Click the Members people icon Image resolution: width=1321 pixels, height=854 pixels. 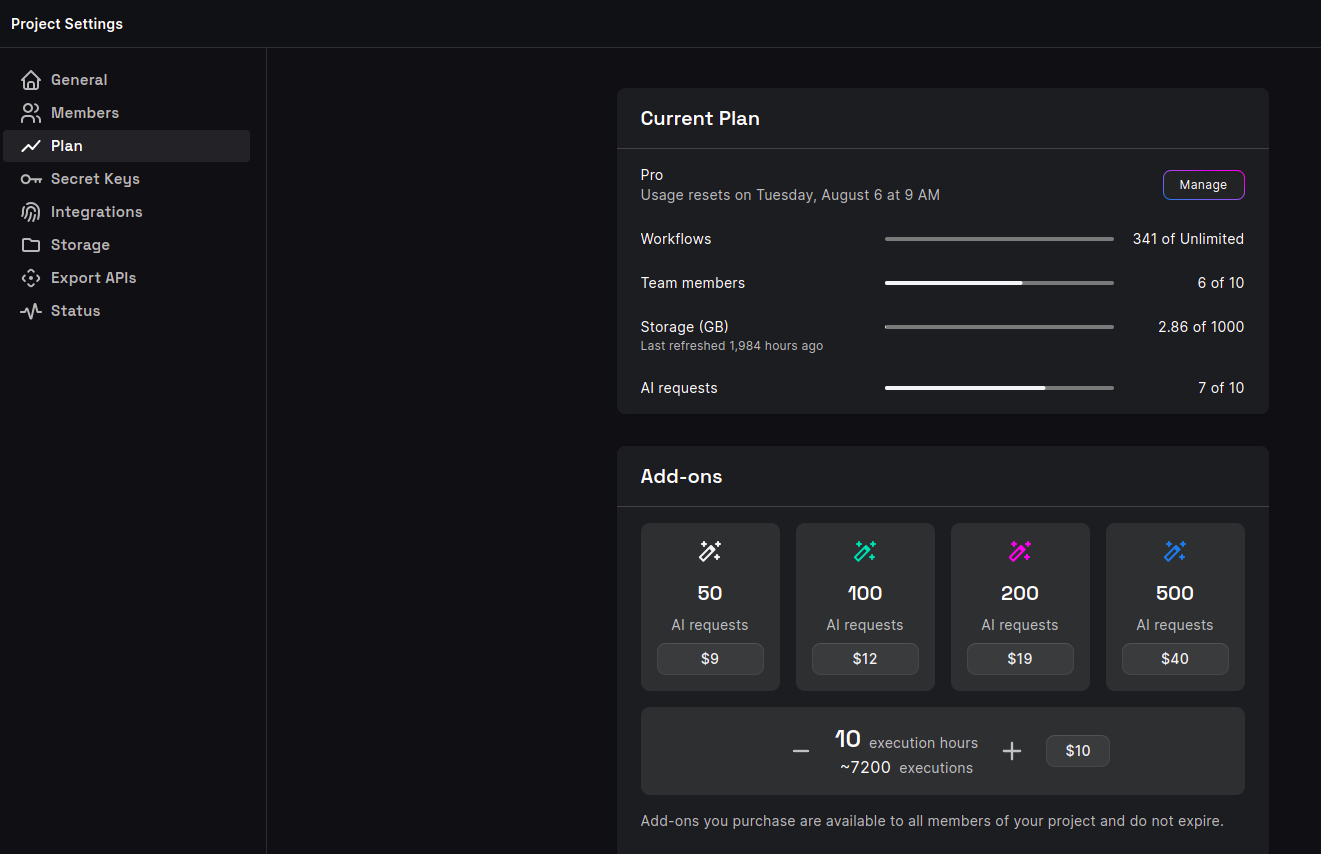click(31, 113)
